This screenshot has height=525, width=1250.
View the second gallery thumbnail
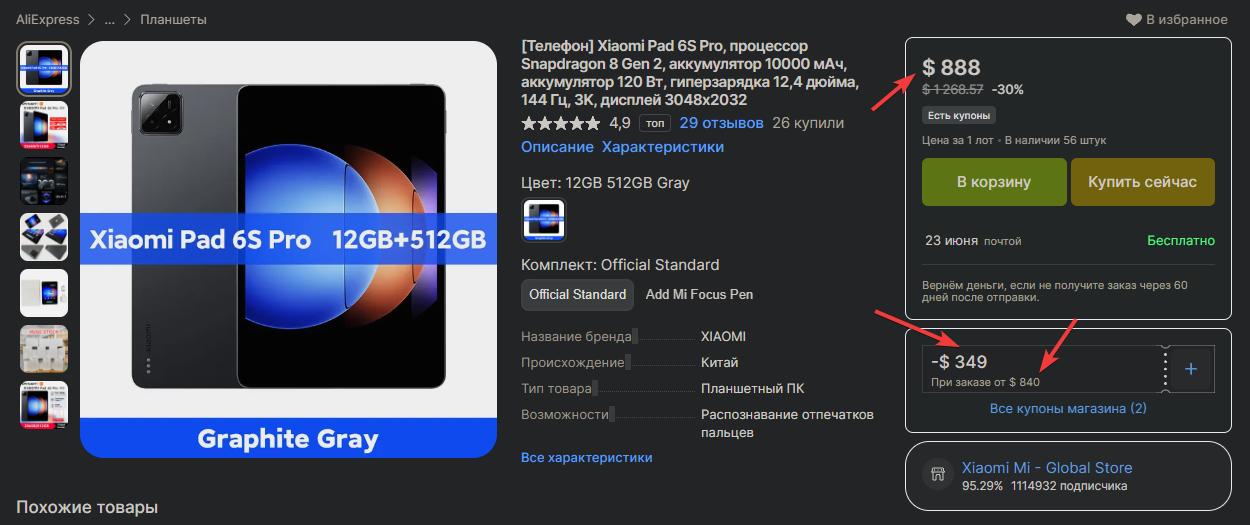44,125
